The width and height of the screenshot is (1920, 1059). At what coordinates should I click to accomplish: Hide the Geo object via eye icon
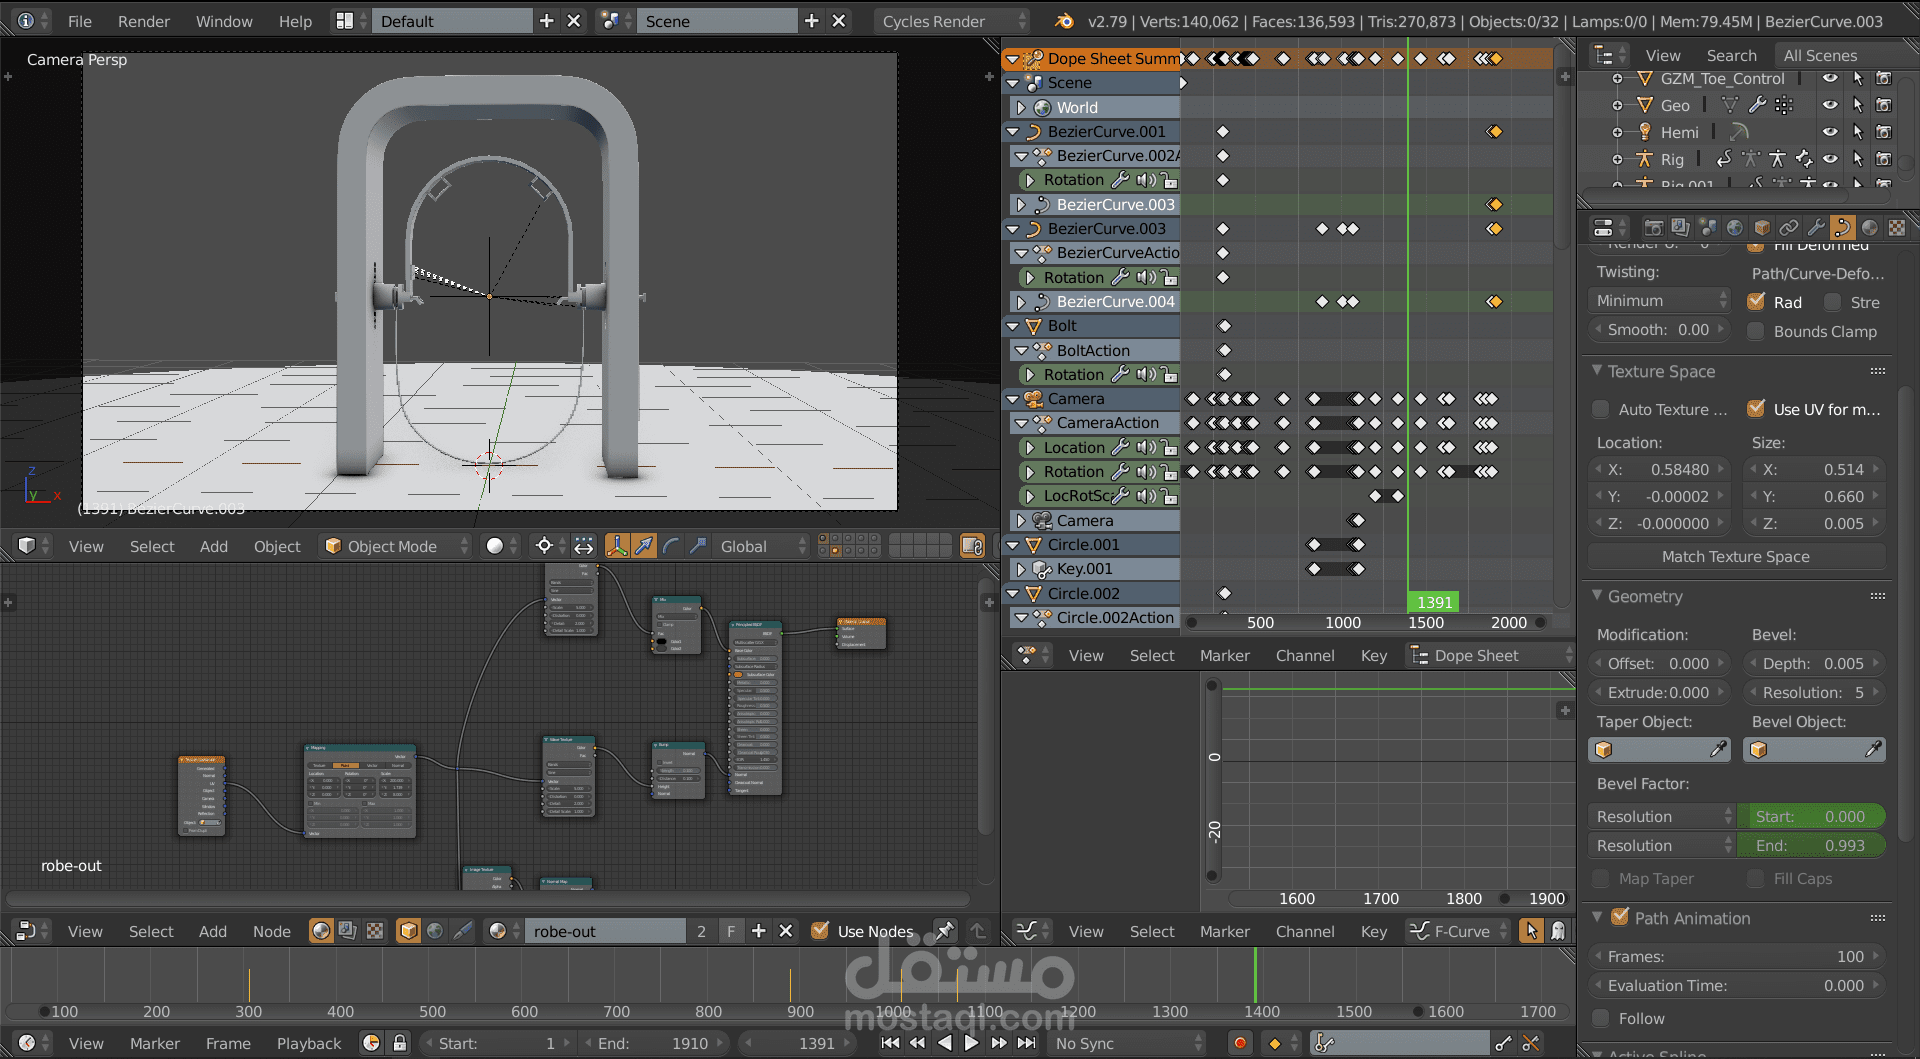pos(1830,105)
